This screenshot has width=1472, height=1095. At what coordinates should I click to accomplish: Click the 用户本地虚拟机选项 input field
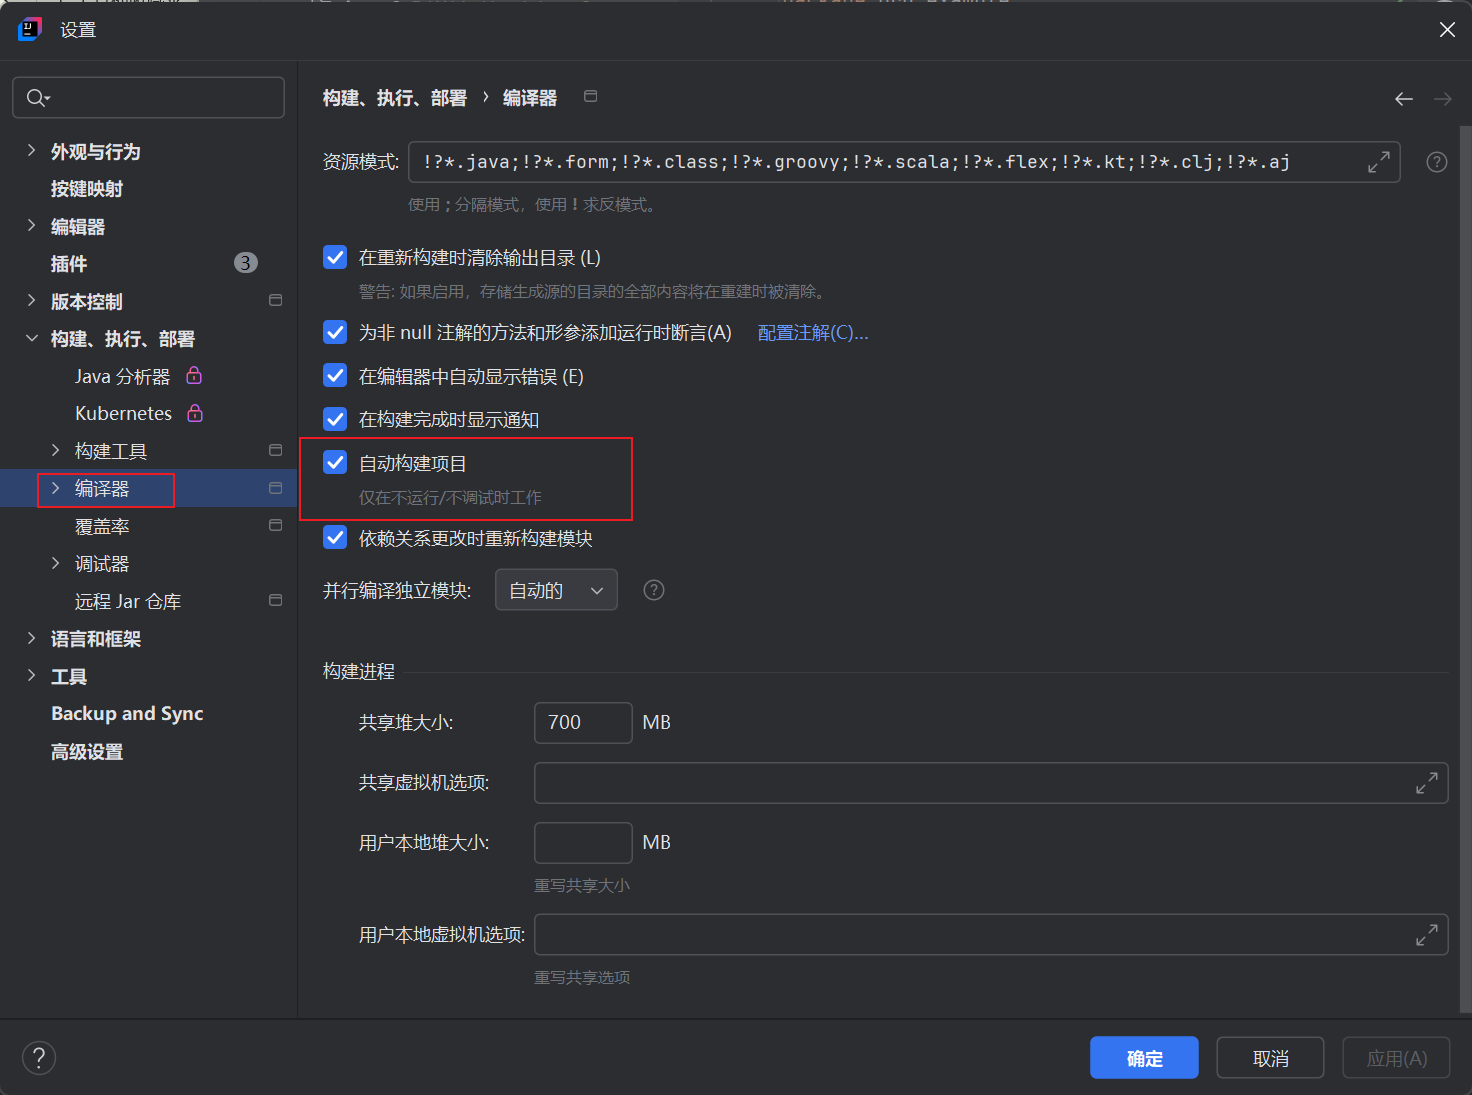[991, 935]
